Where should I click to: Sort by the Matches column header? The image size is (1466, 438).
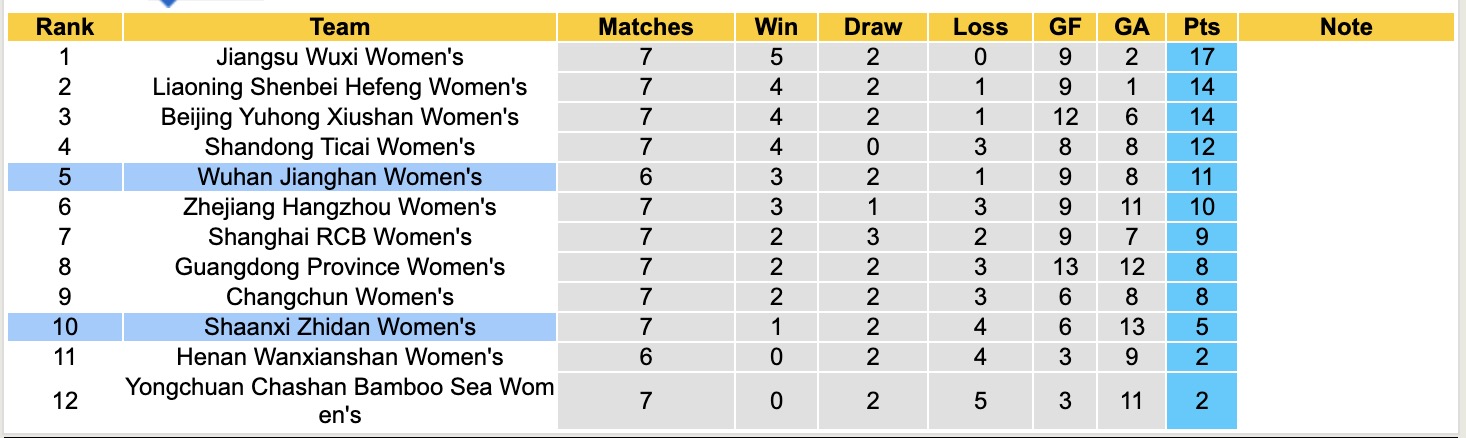coord(645,27)
